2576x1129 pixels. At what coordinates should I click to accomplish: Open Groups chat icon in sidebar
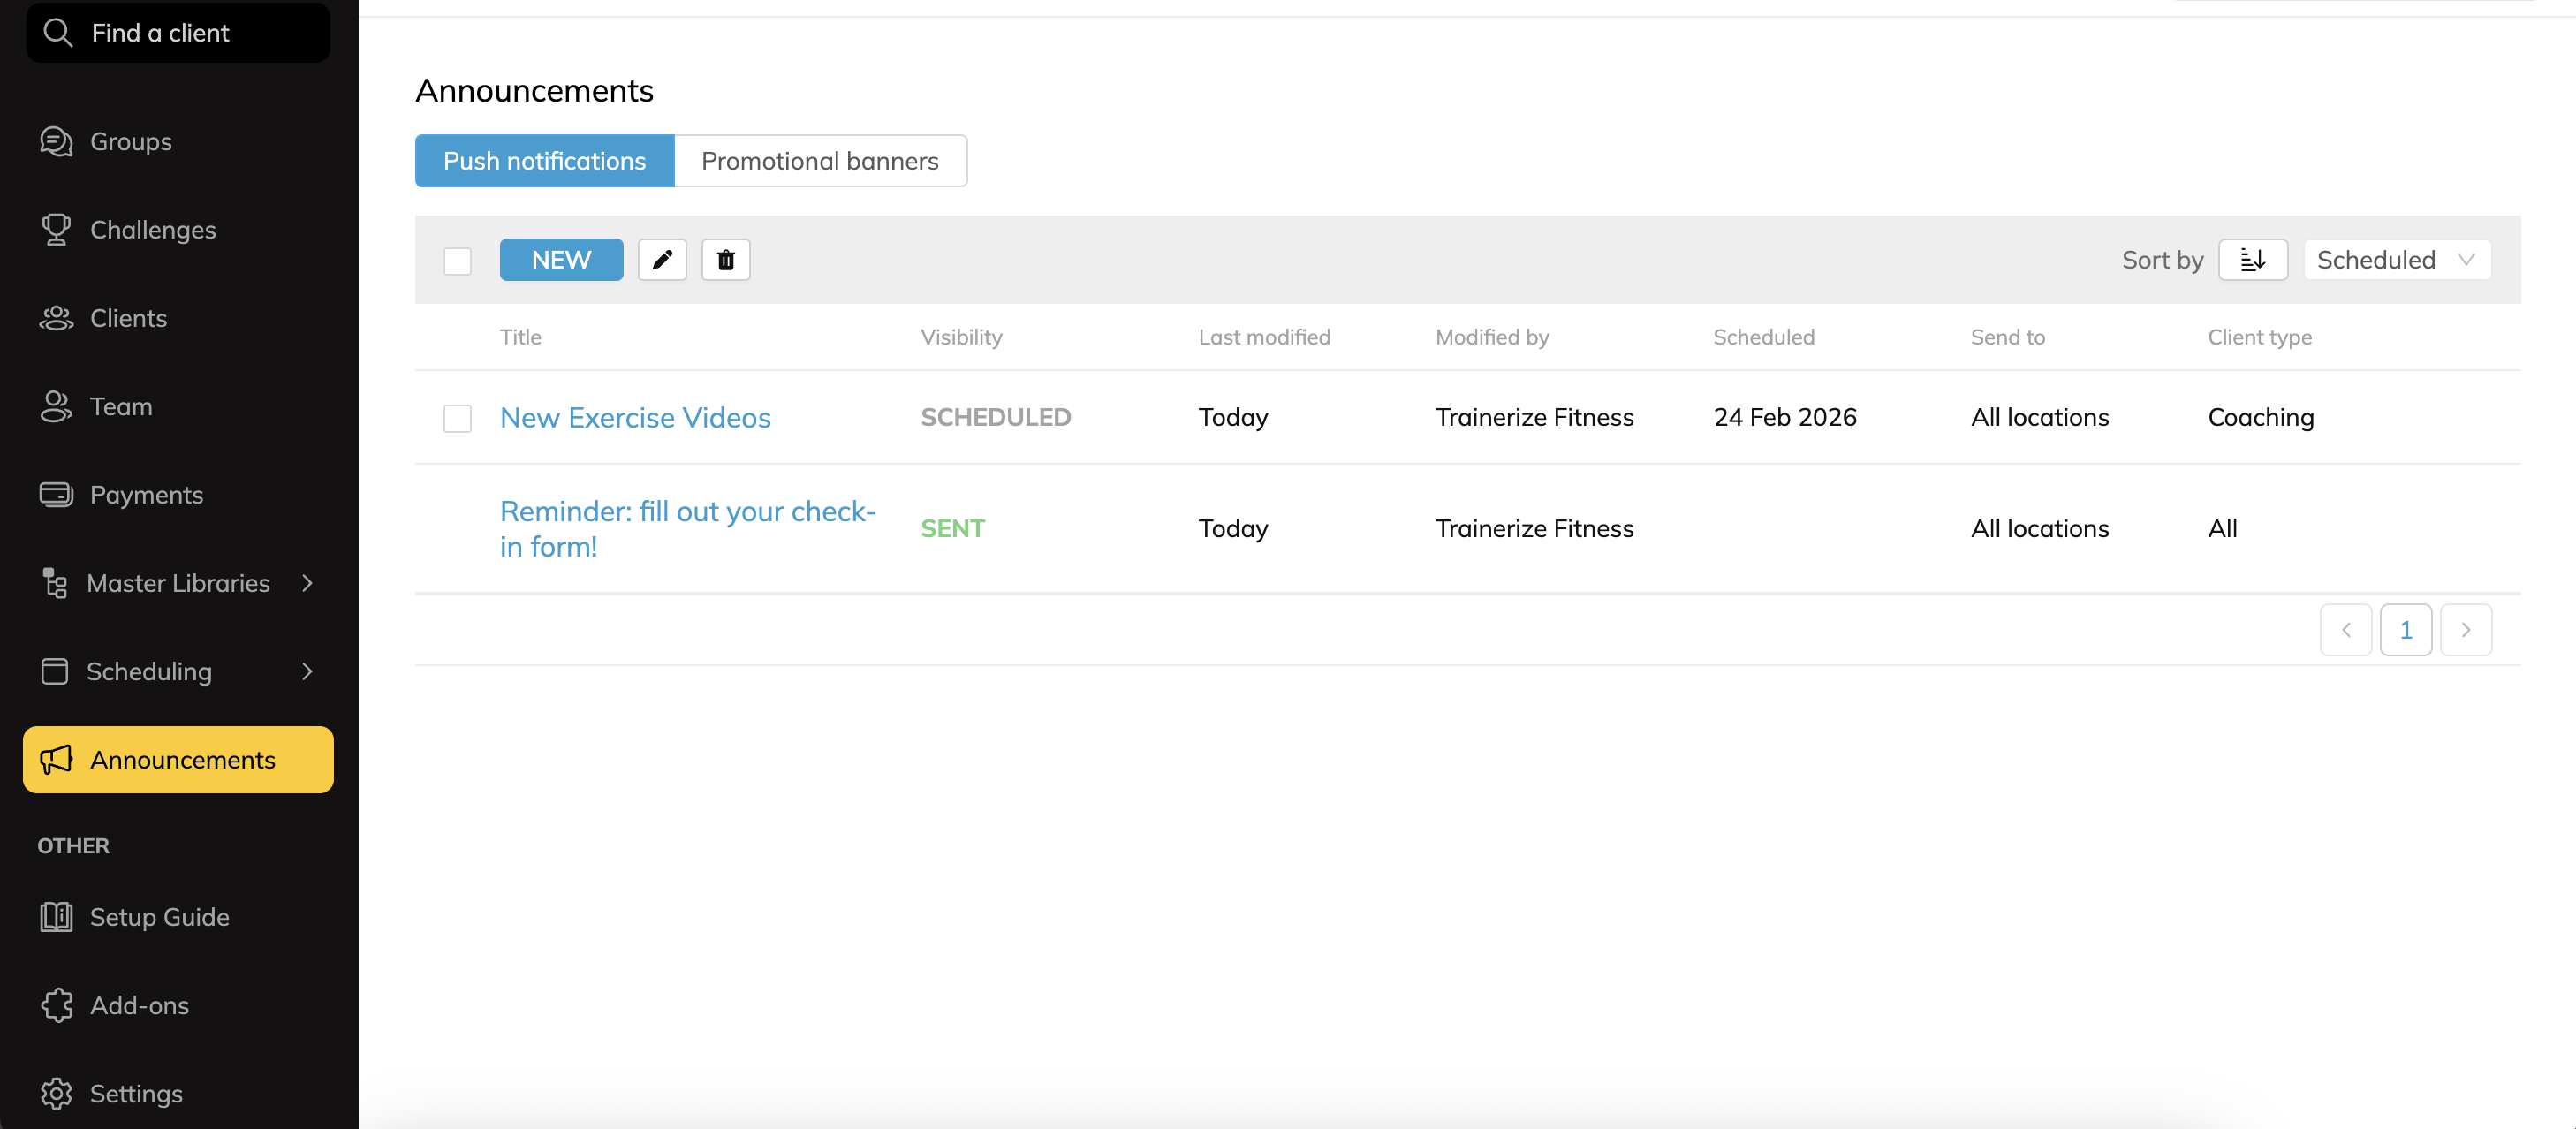click(x=56, y=142)
